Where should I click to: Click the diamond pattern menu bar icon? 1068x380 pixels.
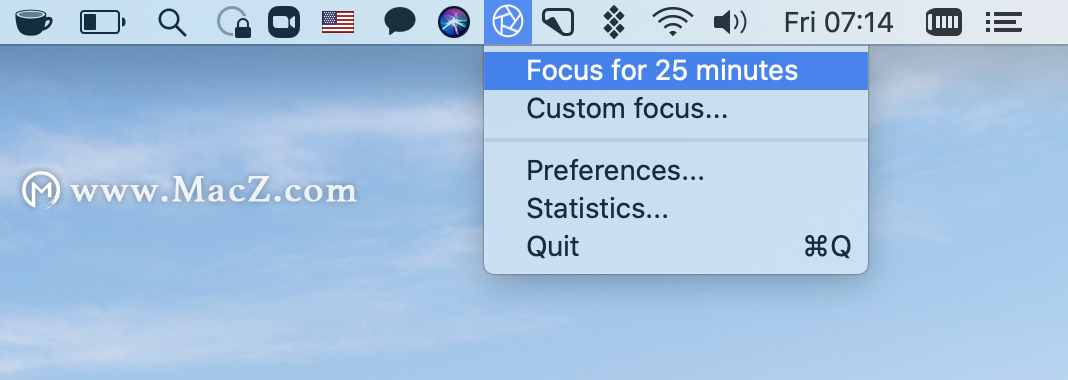(x=614, y=22)
